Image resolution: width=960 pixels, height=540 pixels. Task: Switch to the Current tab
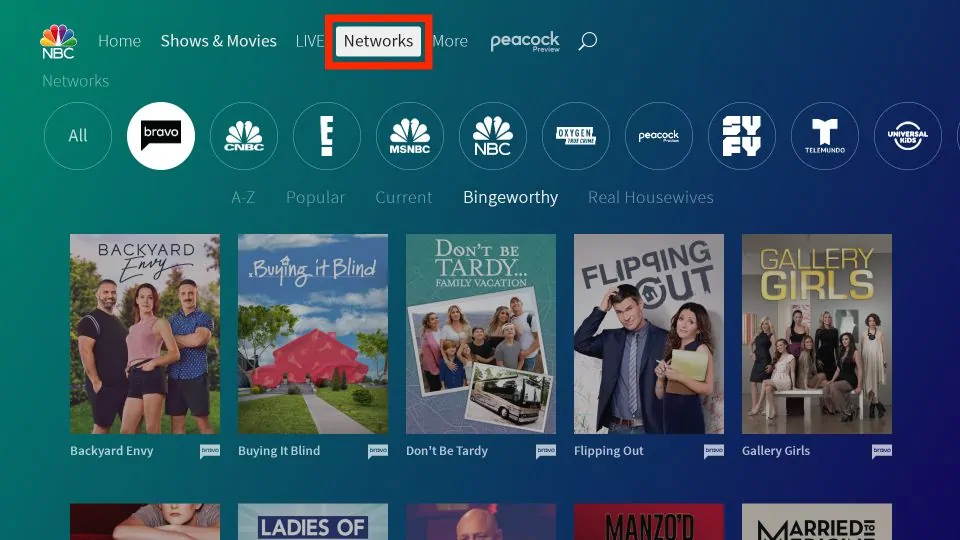click(x=403, y=197)
